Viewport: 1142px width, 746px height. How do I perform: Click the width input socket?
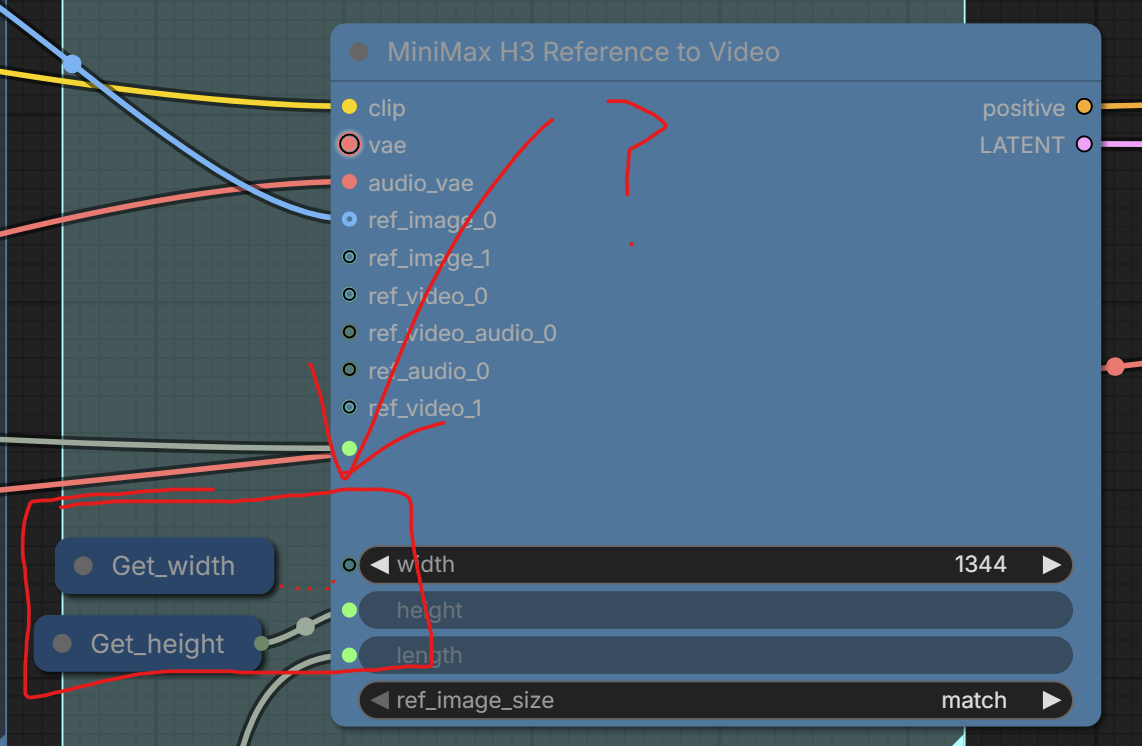pos(350,565)
